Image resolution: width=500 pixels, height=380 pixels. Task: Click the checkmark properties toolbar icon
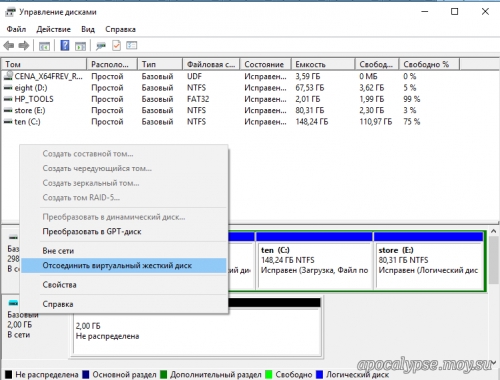click(x=116, y=45)
